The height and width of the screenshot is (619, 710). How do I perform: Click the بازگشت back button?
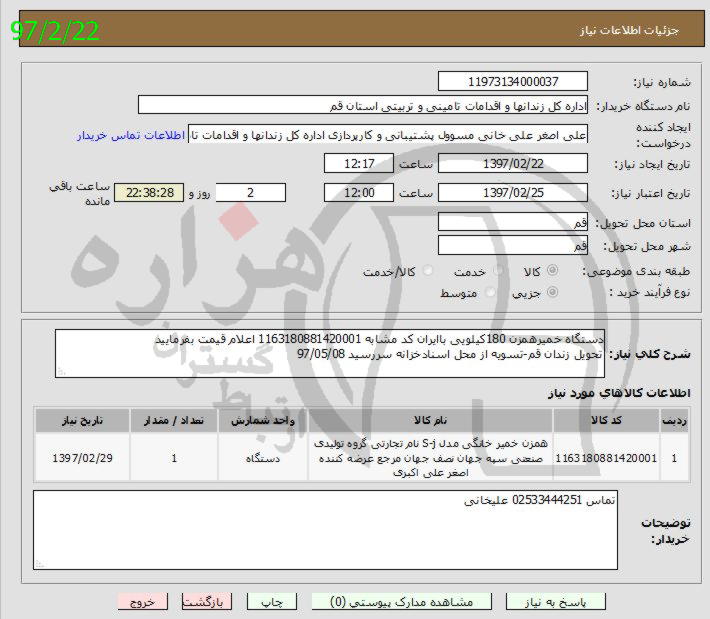click(x=206, y=602)
